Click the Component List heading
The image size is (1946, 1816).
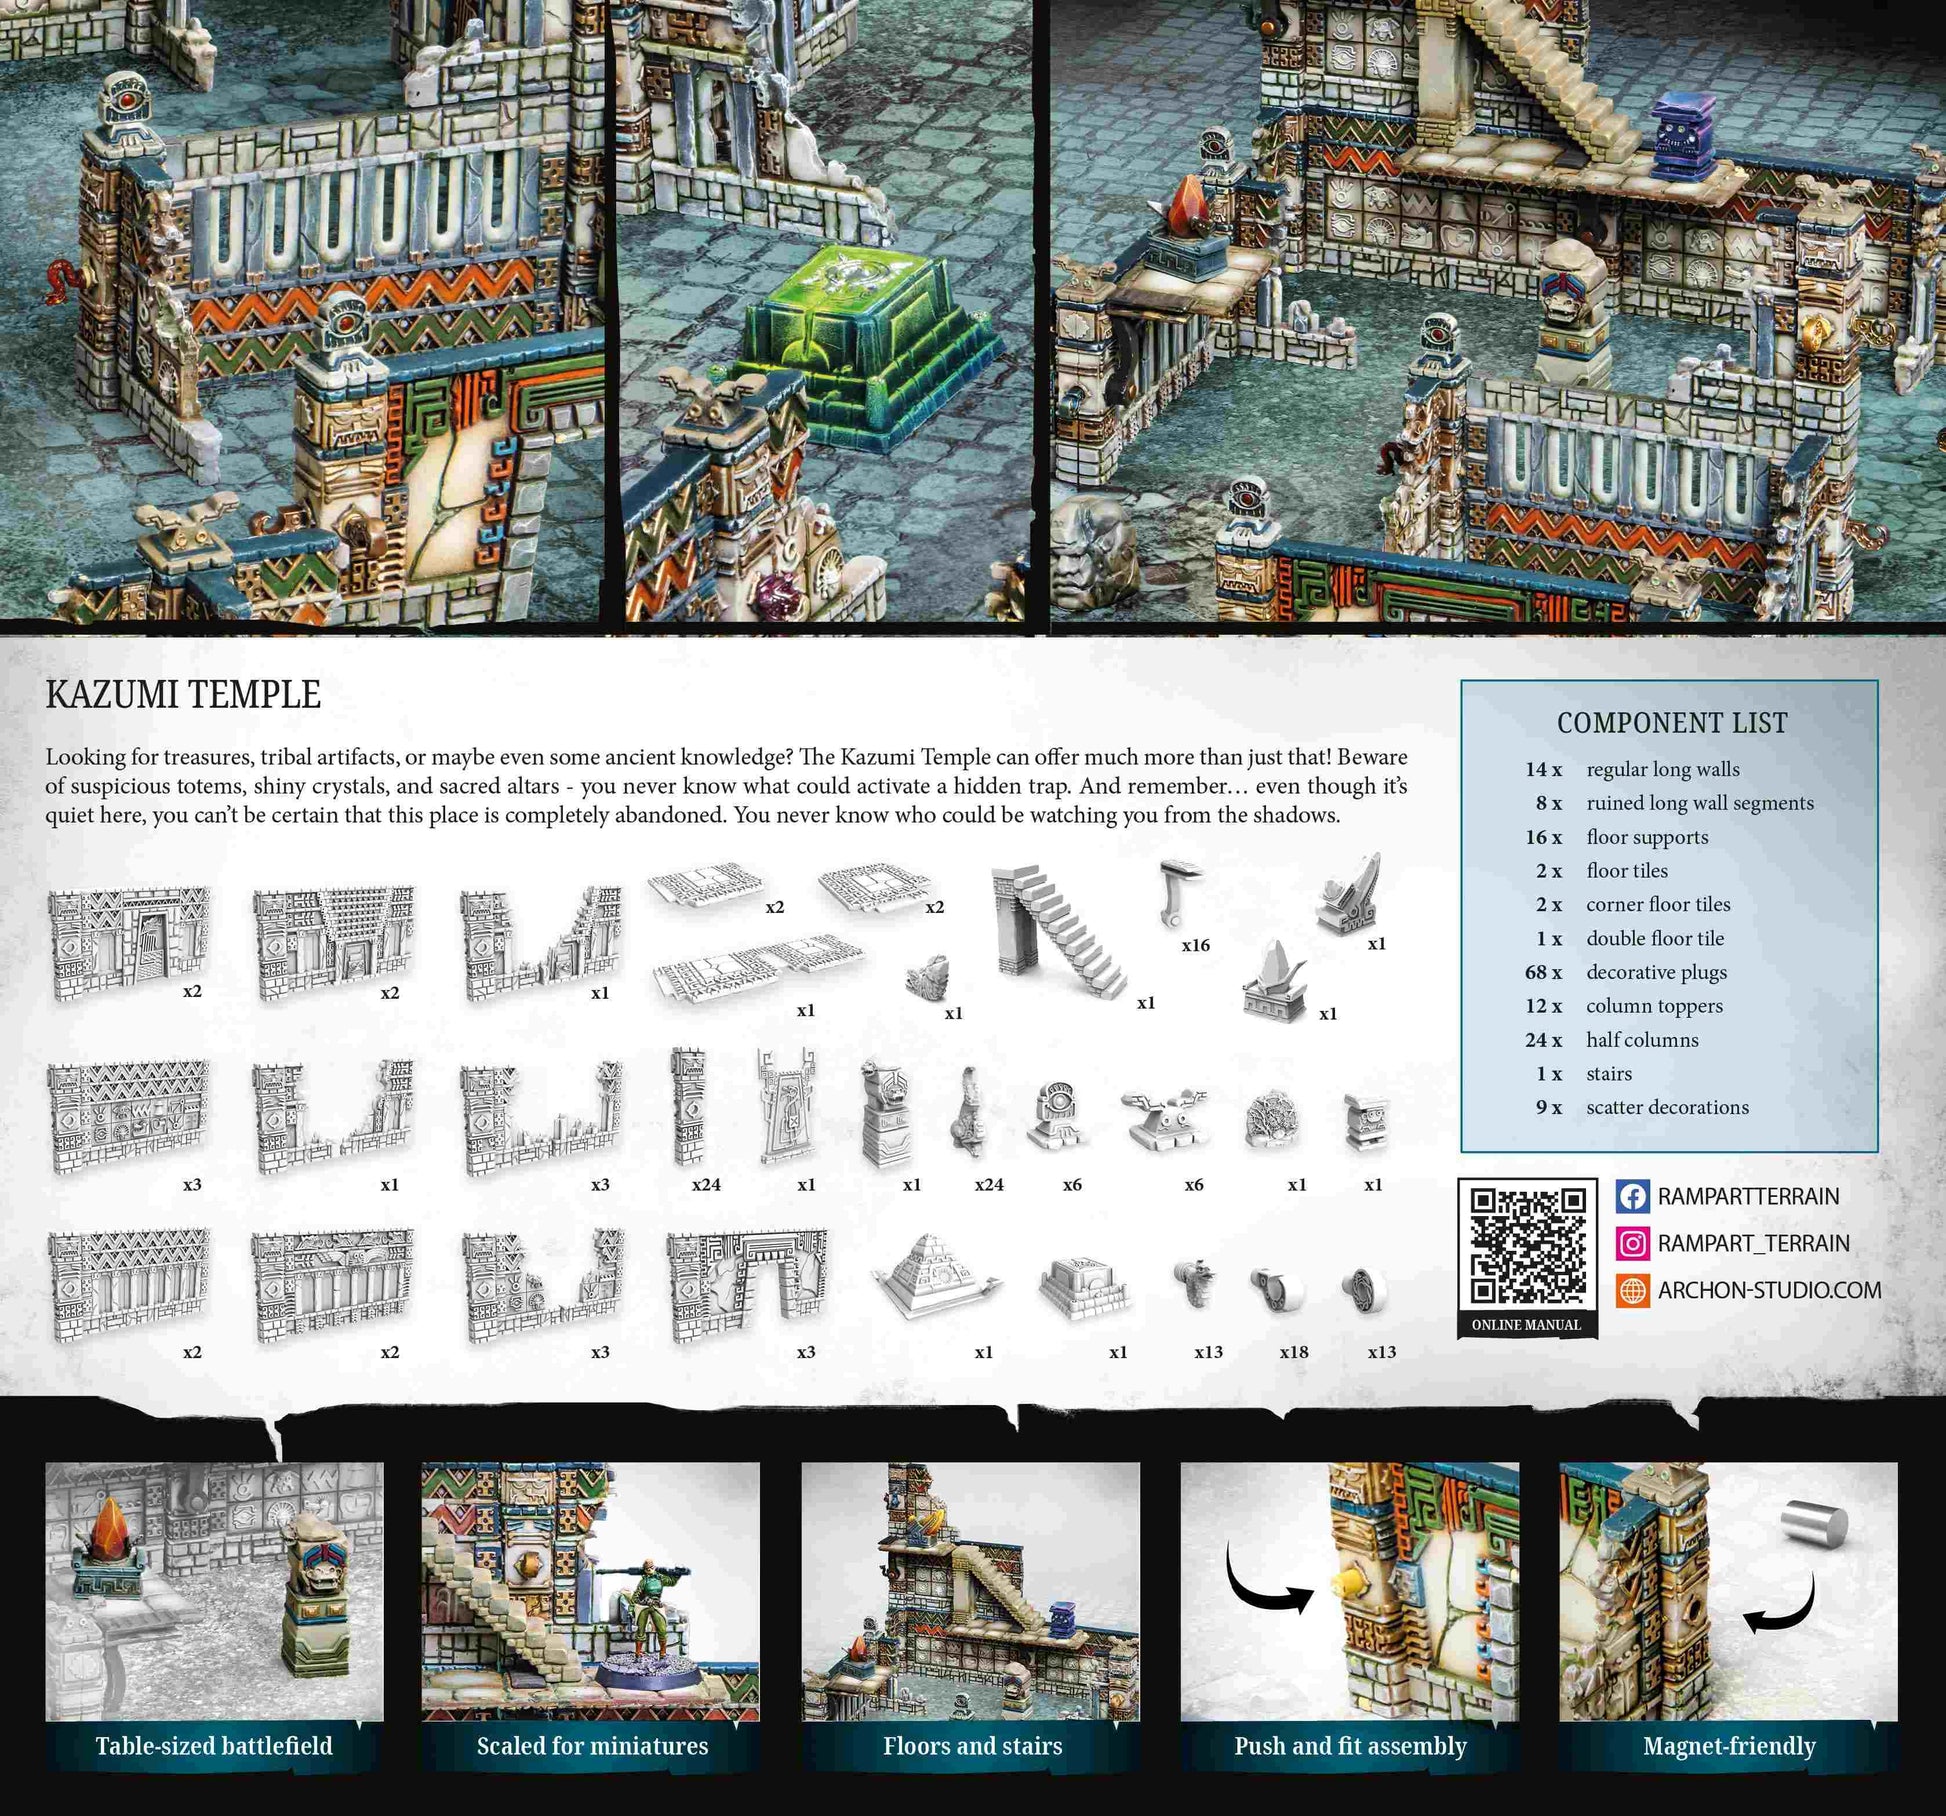[x=1672, y=723]
